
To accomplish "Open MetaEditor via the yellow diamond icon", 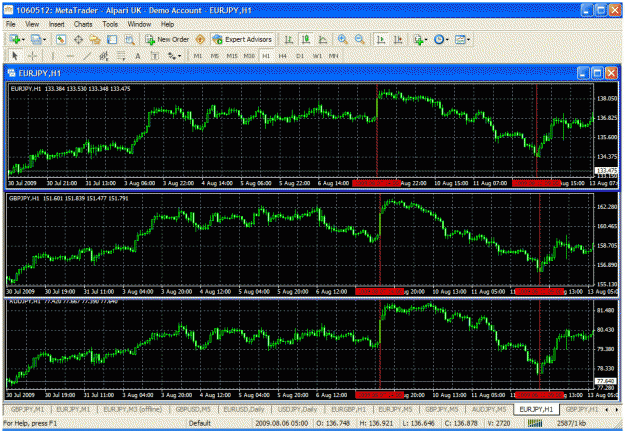I will (200, 39).
